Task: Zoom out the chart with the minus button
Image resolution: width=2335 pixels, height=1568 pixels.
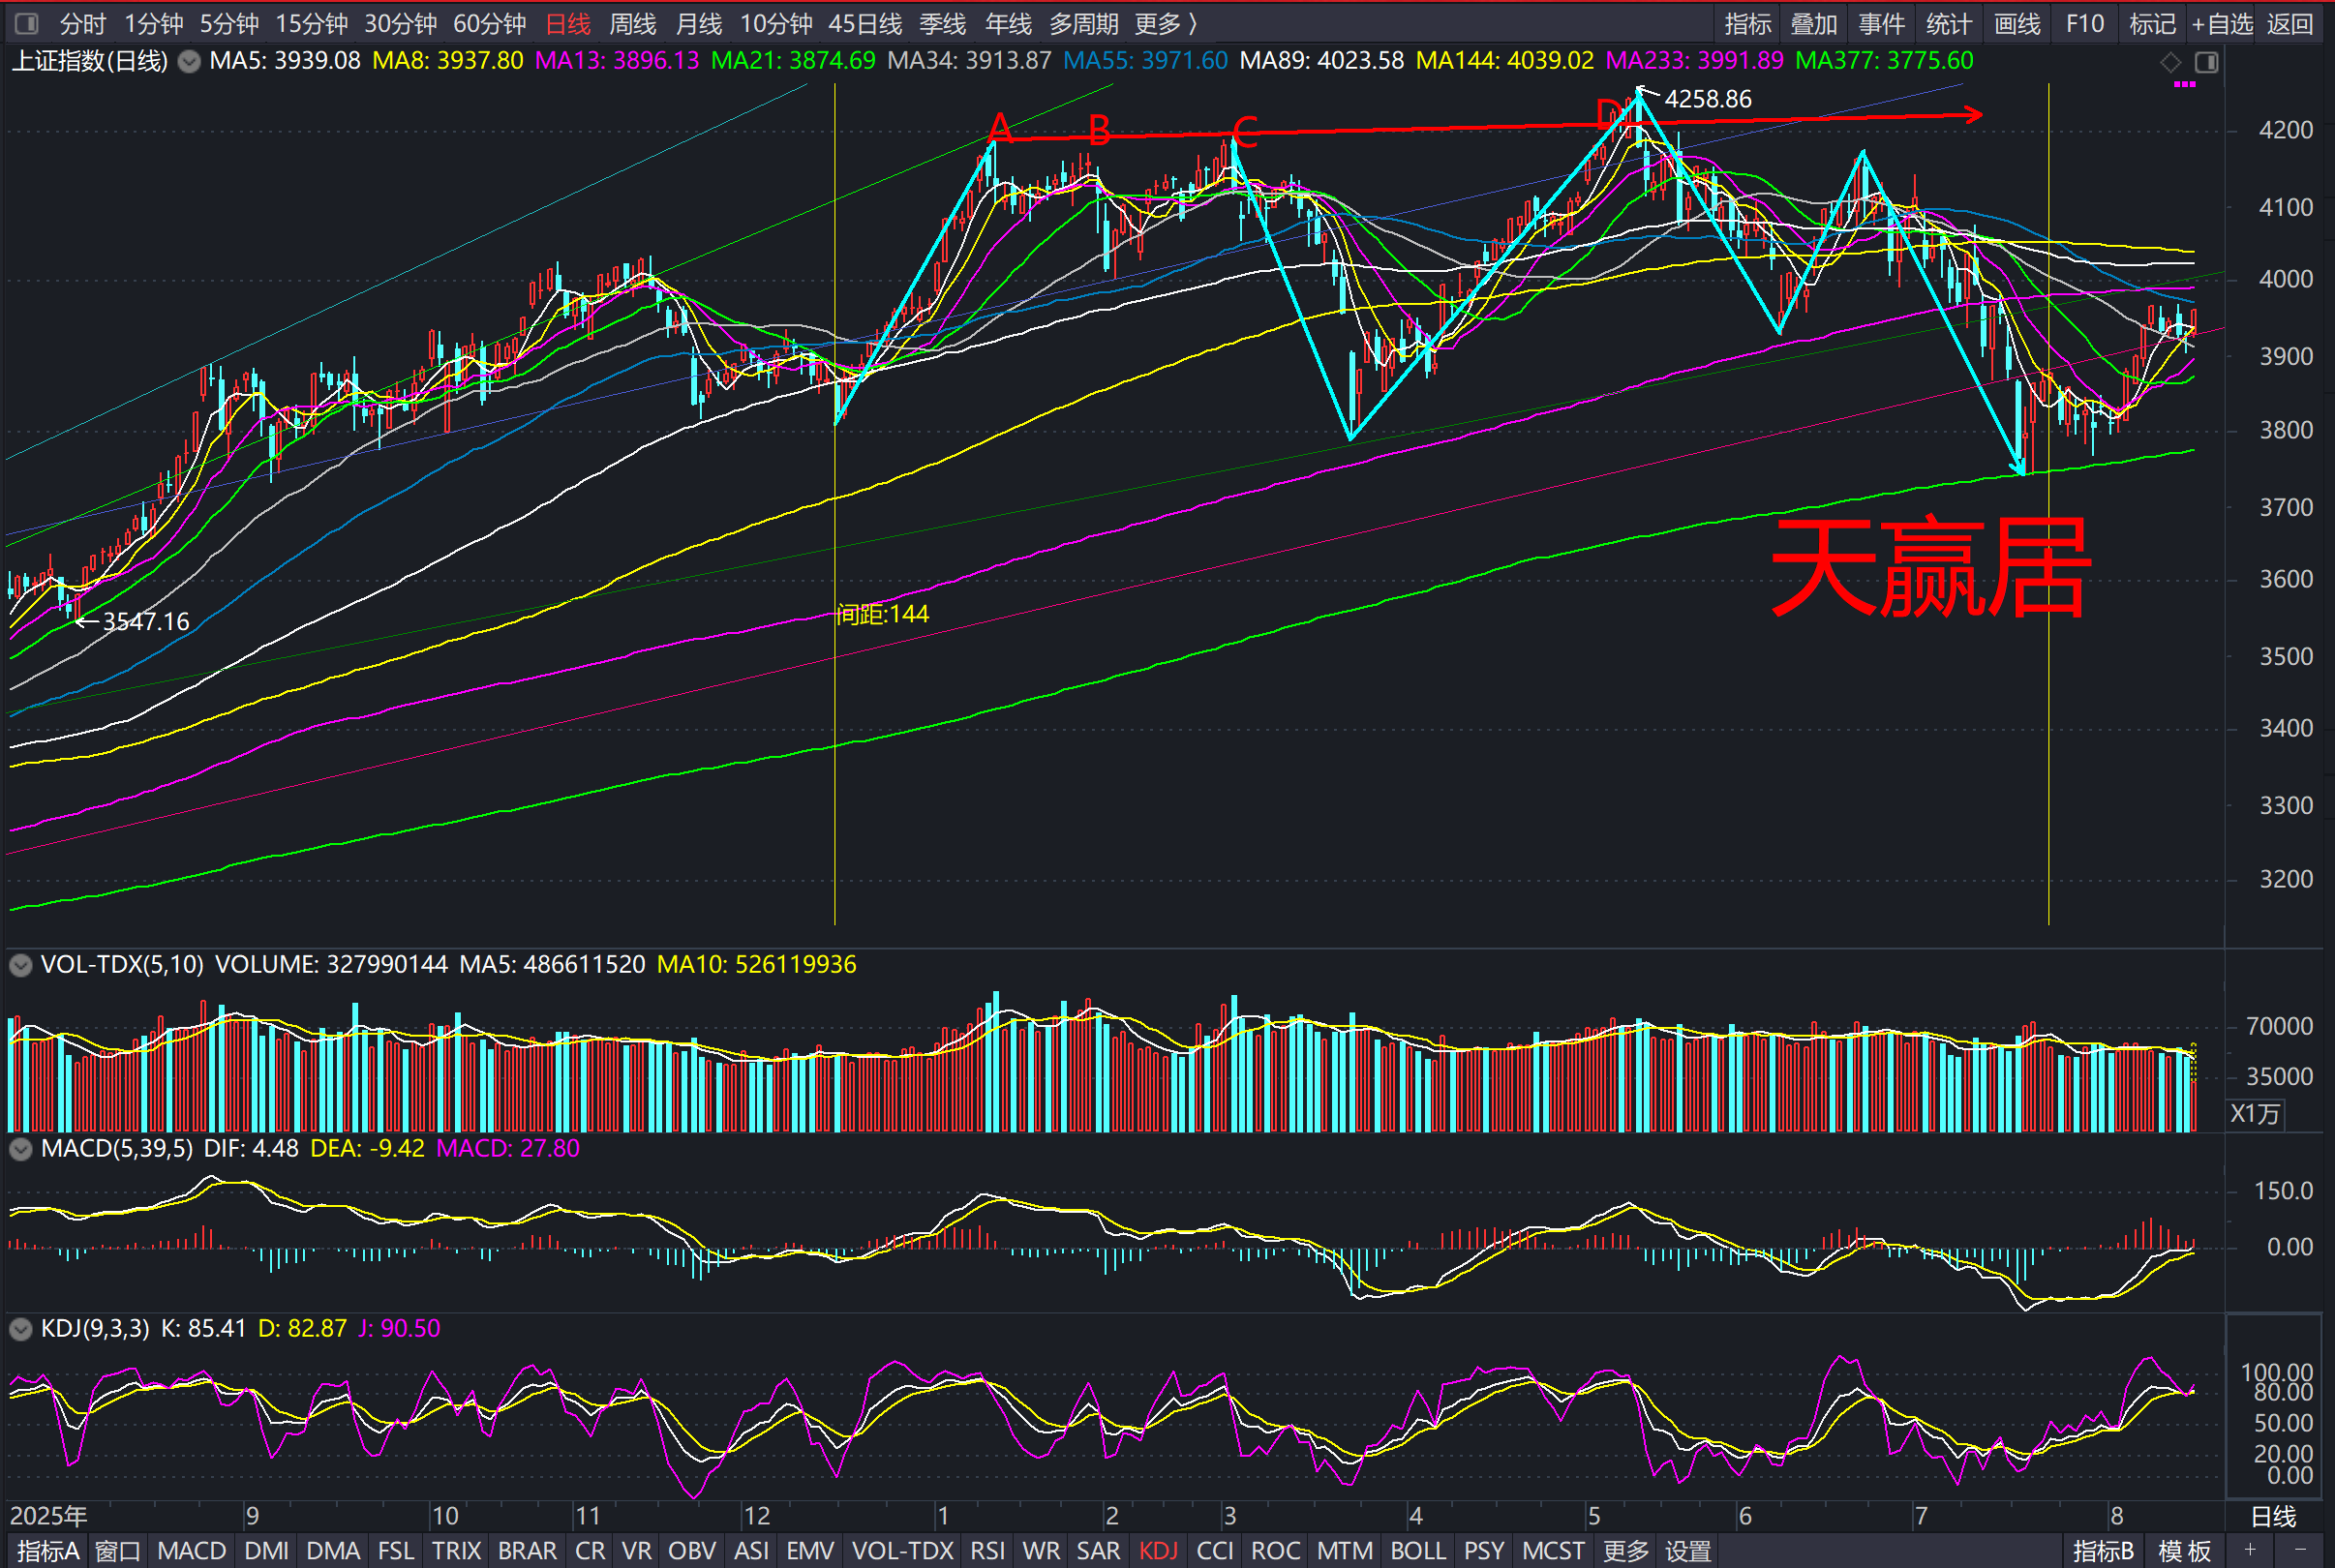Action: 2299,1550
